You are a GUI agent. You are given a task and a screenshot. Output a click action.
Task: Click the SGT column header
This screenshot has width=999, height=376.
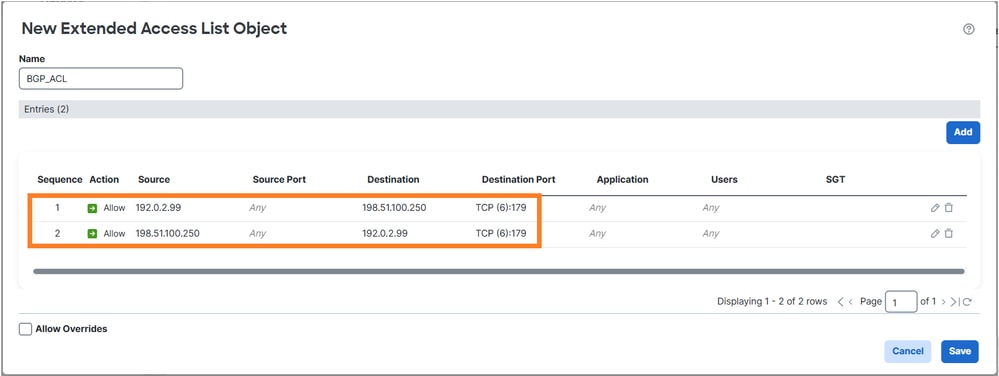point(835,180)
